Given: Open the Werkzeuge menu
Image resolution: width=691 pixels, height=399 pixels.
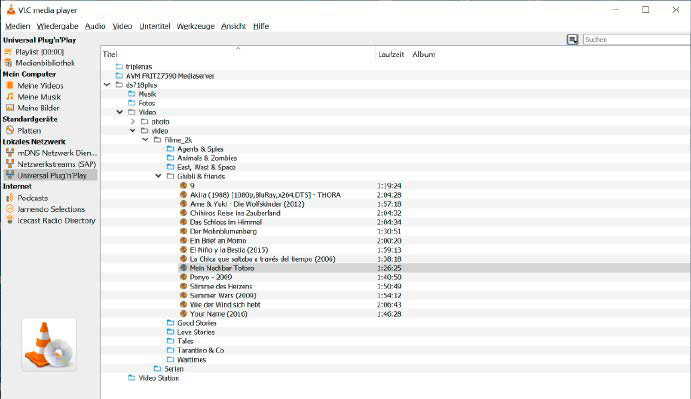Looking at the screenshot, I should click(196, 26).
